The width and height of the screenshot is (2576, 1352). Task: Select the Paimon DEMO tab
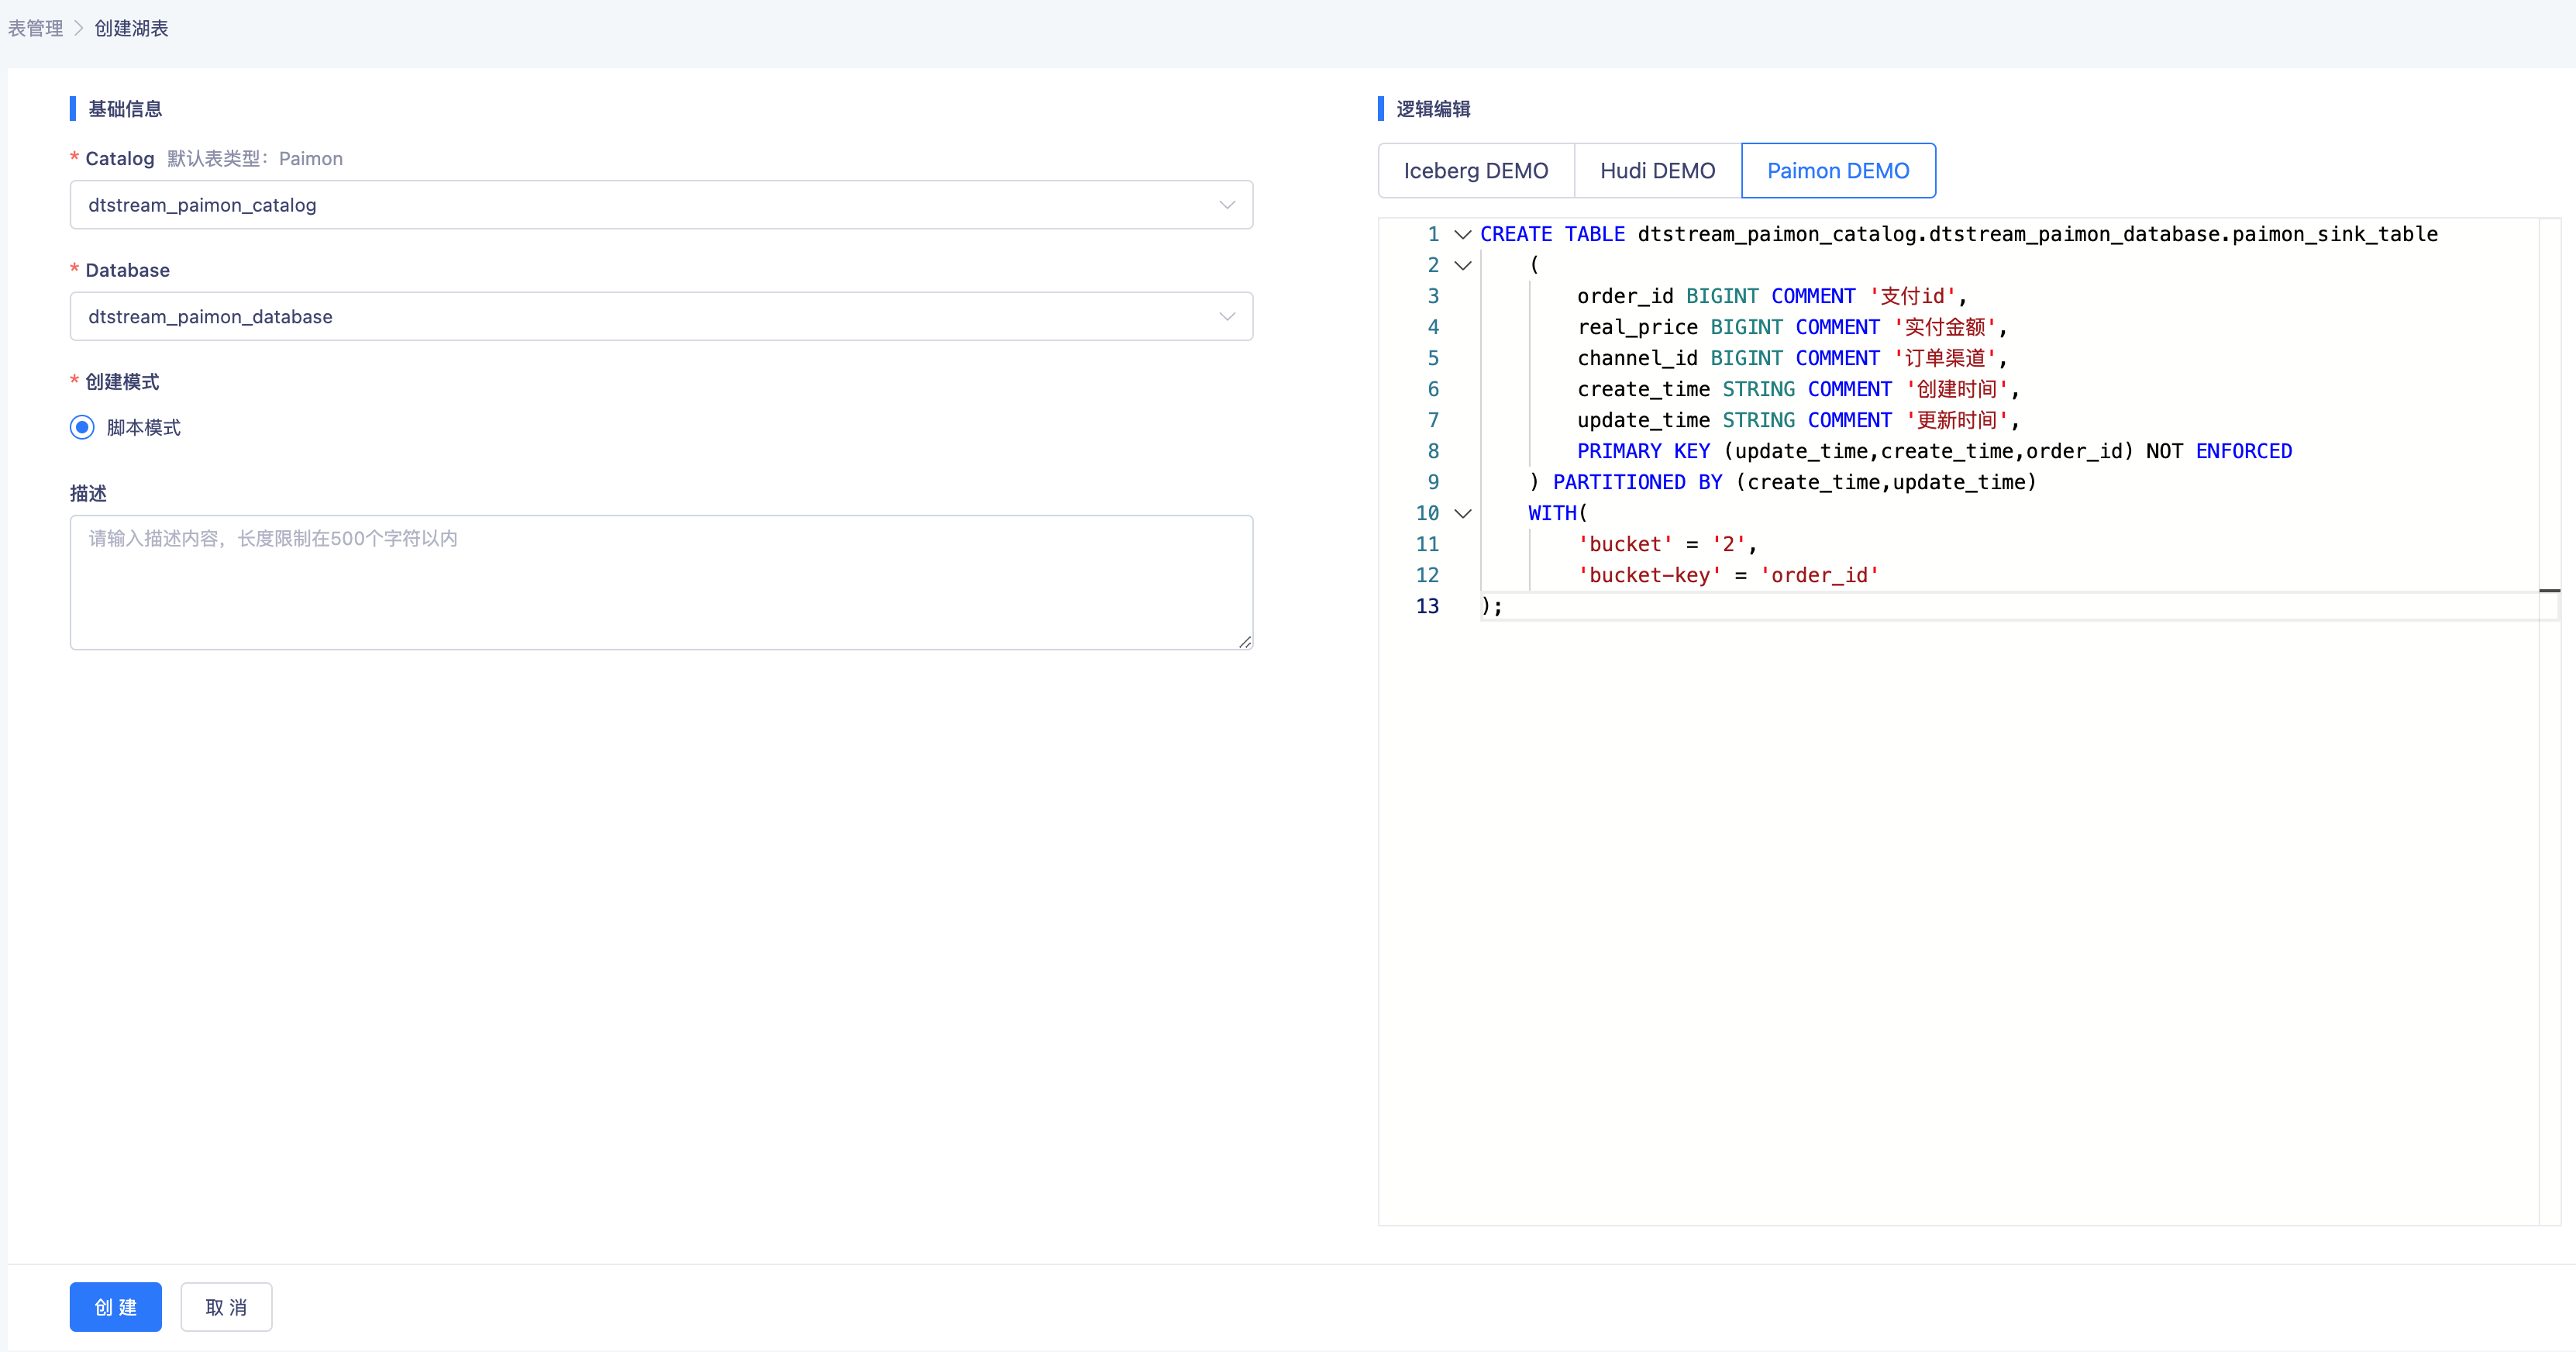(1838, 171)
